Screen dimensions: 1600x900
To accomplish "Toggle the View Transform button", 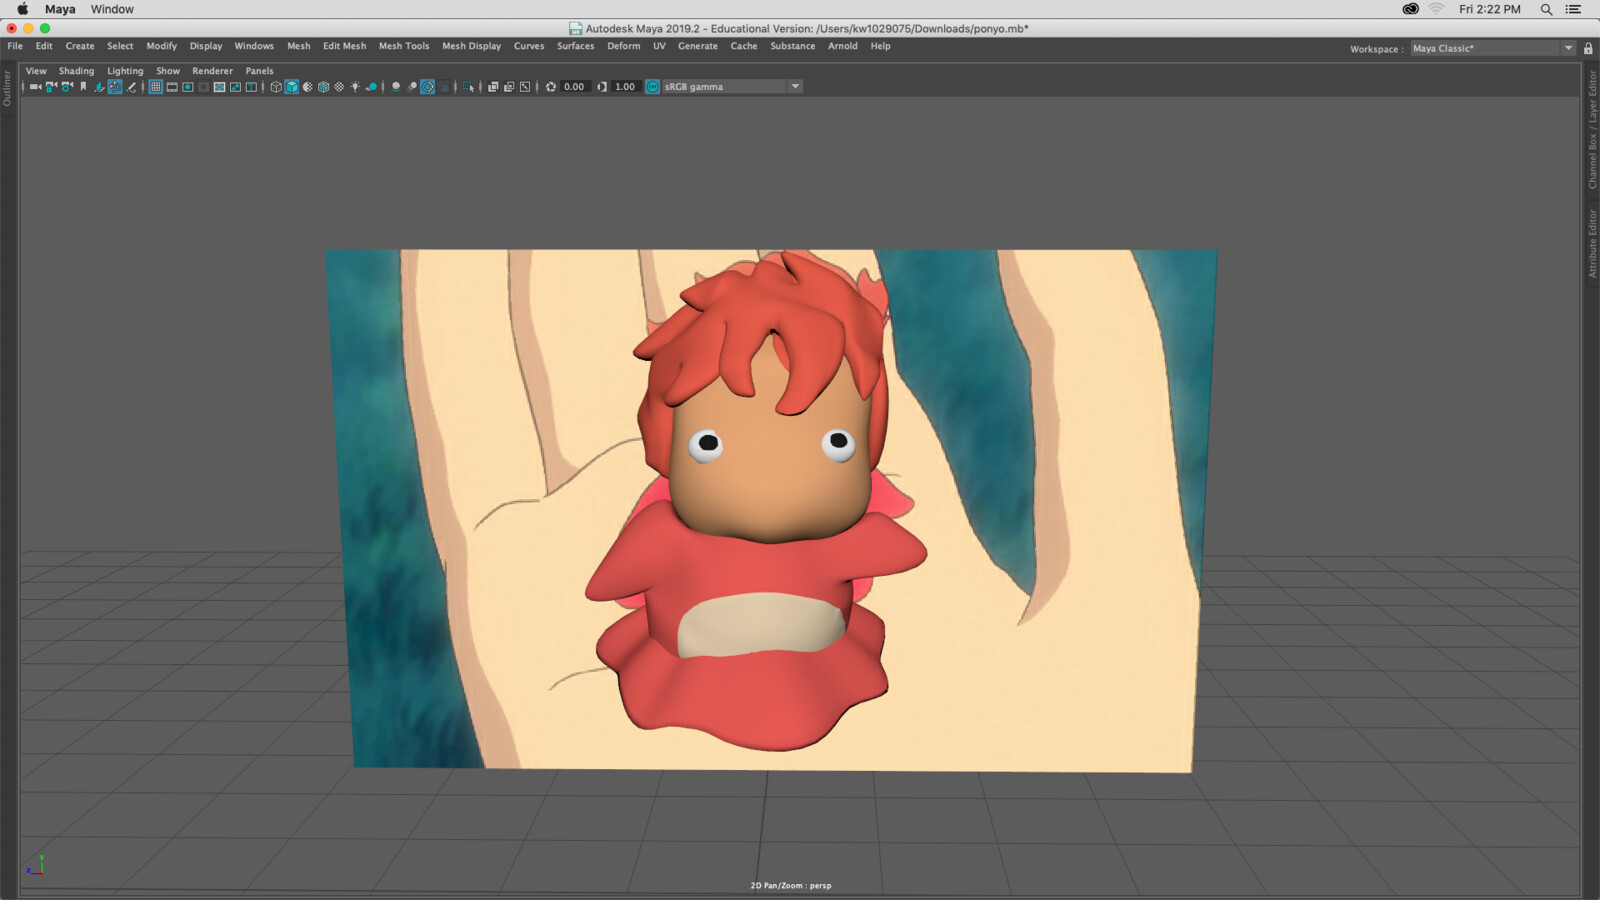I will click(653, 87).
